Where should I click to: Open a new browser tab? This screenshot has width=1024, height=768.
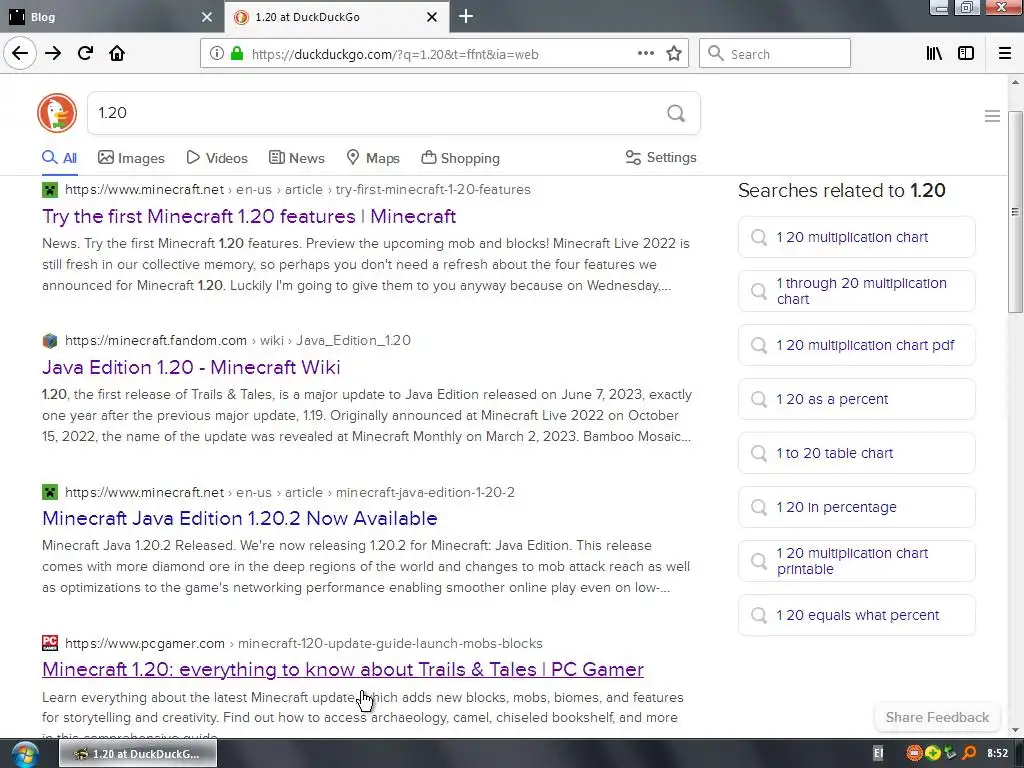pyautogui.click(x=466, y=16)
